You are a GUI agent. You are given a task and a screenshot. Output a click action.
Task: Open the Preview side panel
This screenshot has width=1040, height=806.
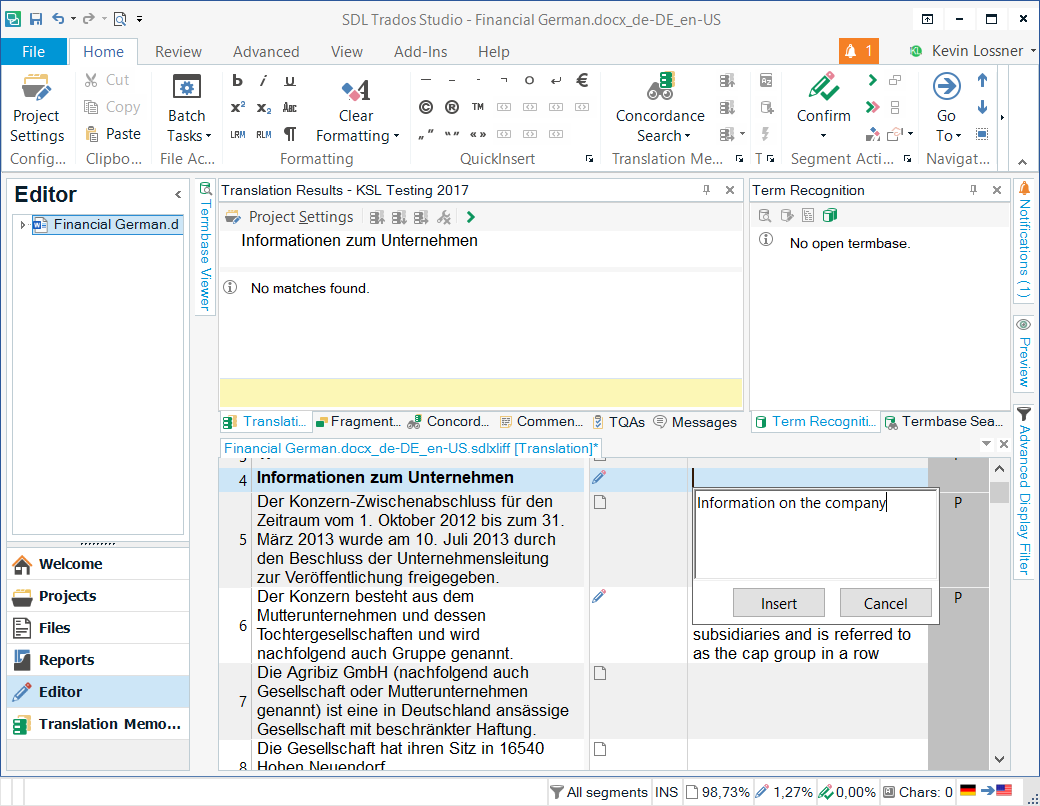(x=1024, y=354)
